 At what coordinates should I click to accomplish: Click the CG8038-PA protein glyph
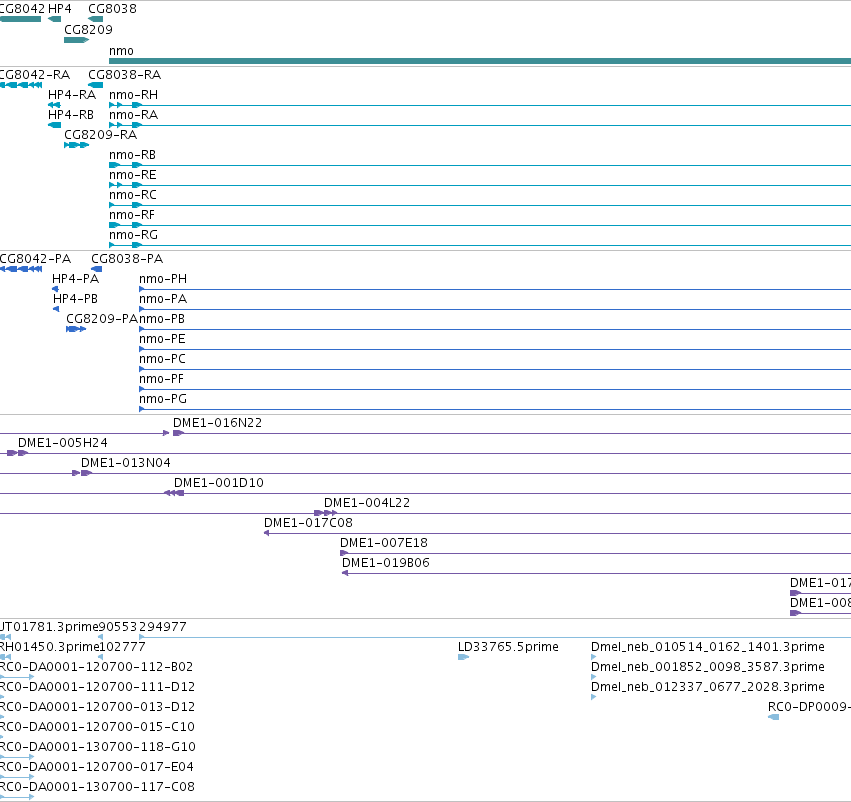[97, 269]
